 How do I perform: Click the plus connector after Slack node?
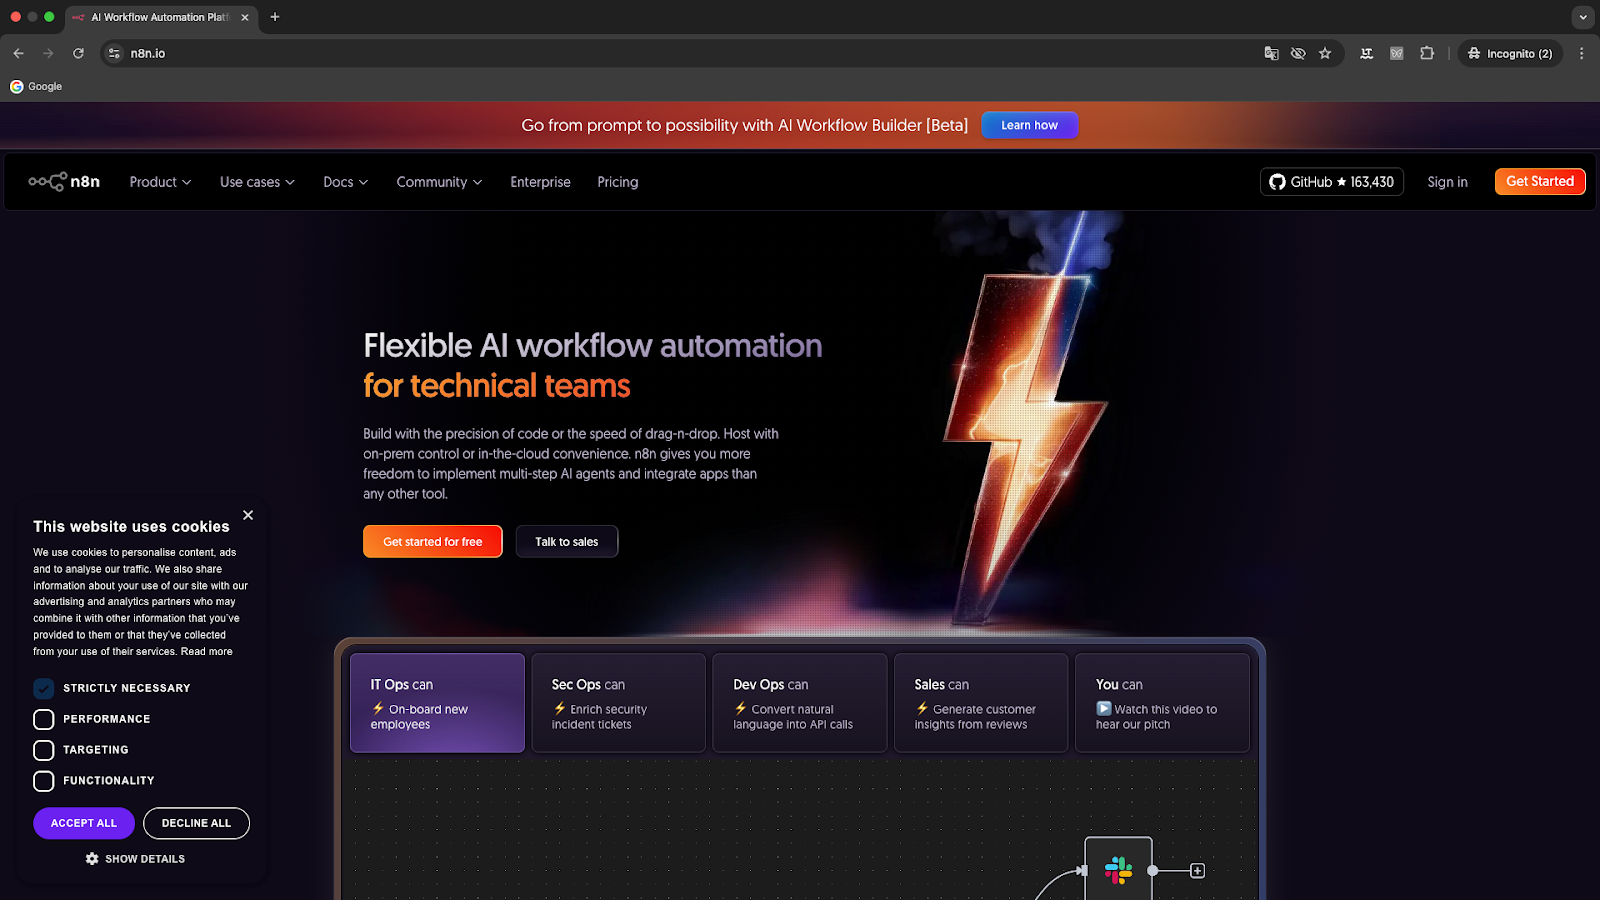coord(1197,871)
